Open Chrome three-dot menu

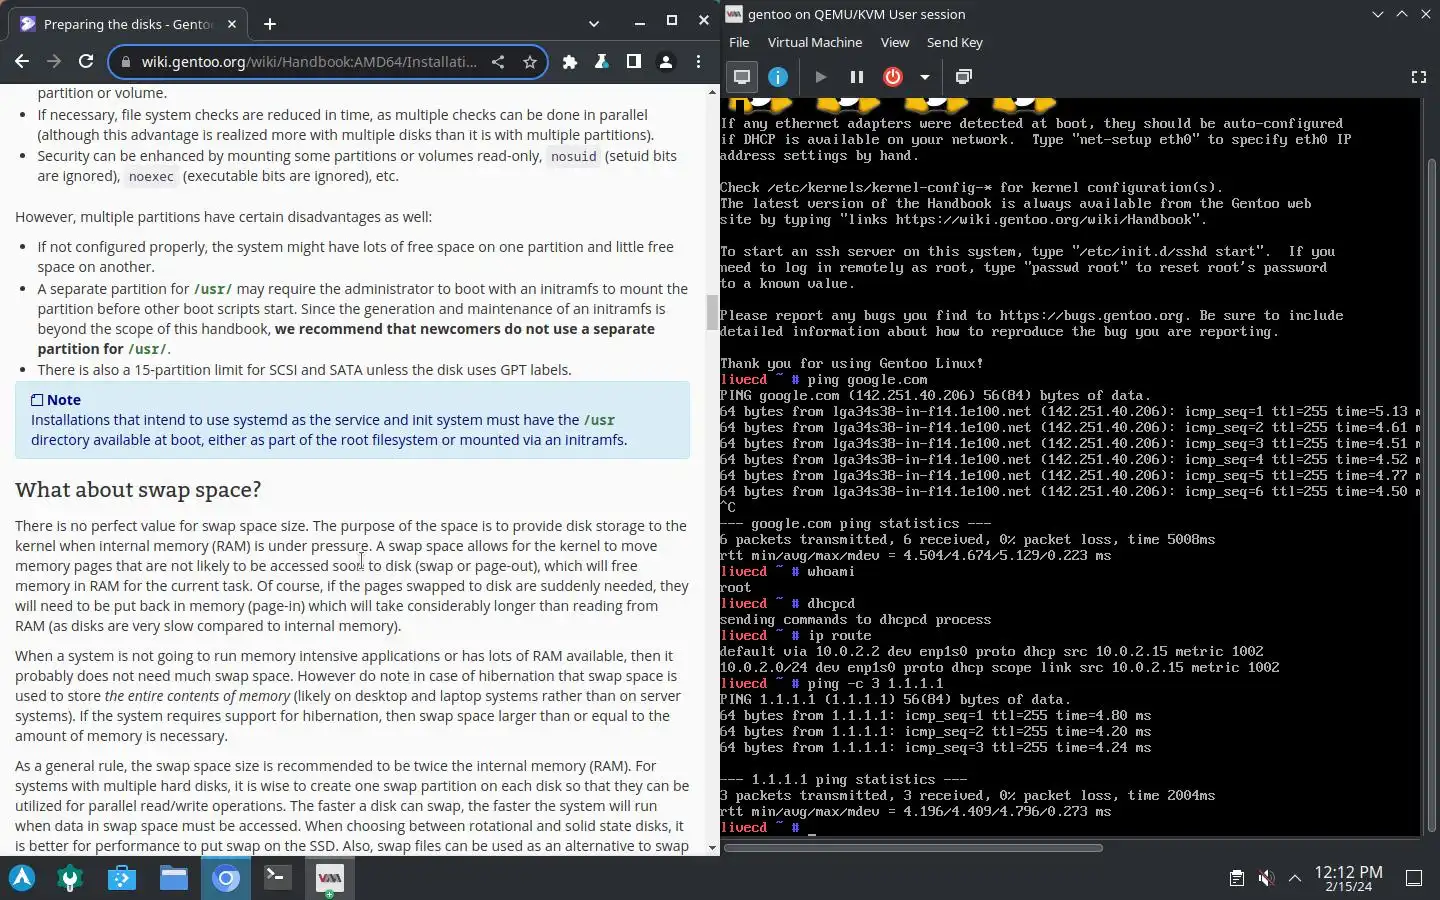698,62
